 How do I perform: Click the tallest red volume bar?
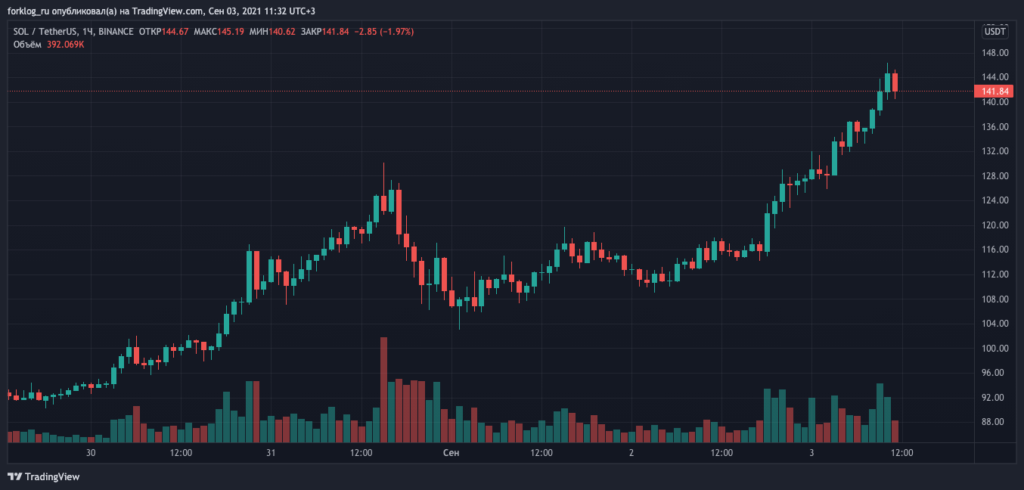click(383, 390)
